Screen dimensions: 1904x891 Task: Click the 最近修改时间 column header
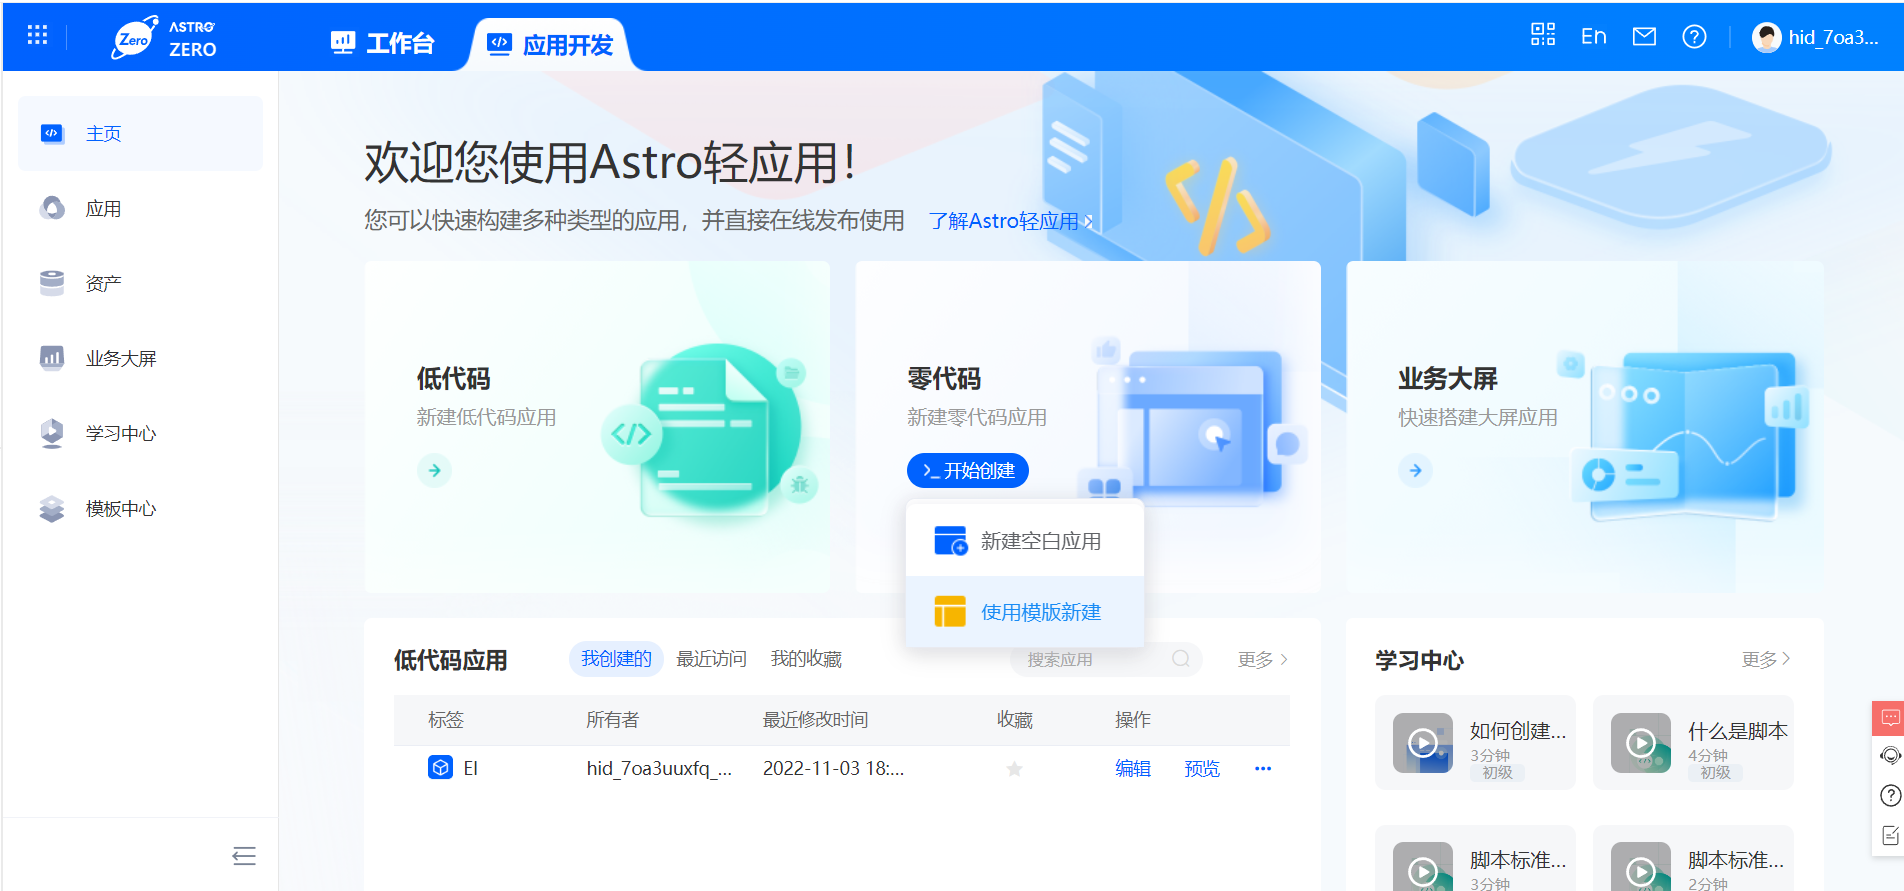[815, 720]
